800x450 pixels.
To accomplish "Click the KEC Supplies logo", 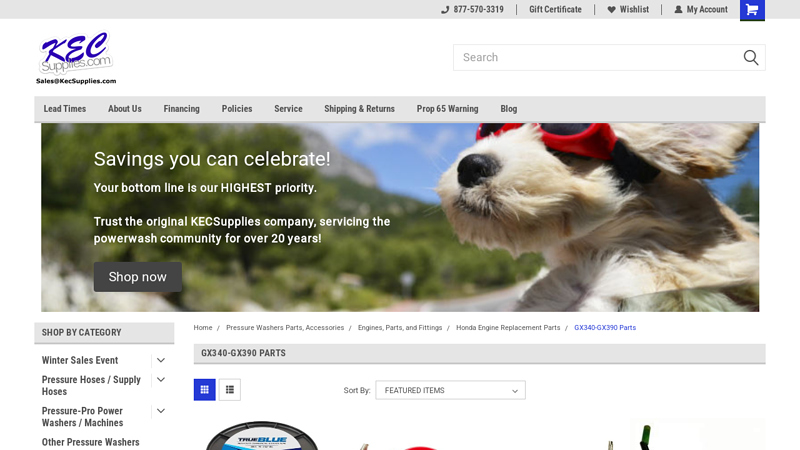I will [76, 58].
